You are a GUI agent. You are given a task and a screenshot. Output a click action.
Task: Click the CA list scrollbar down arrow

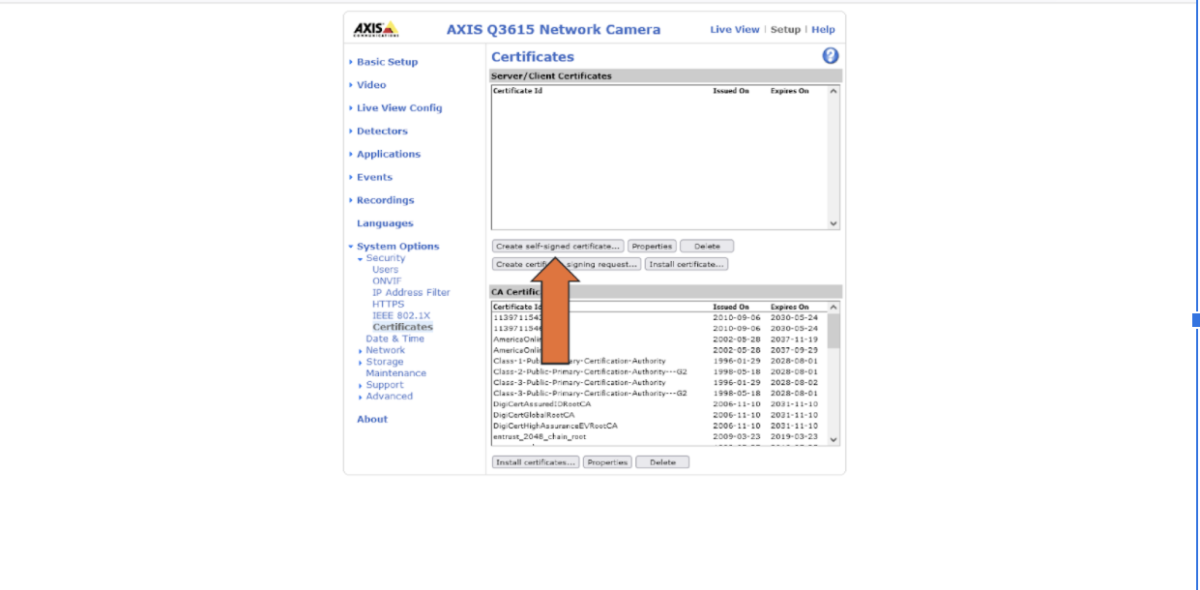pos(833,441)
